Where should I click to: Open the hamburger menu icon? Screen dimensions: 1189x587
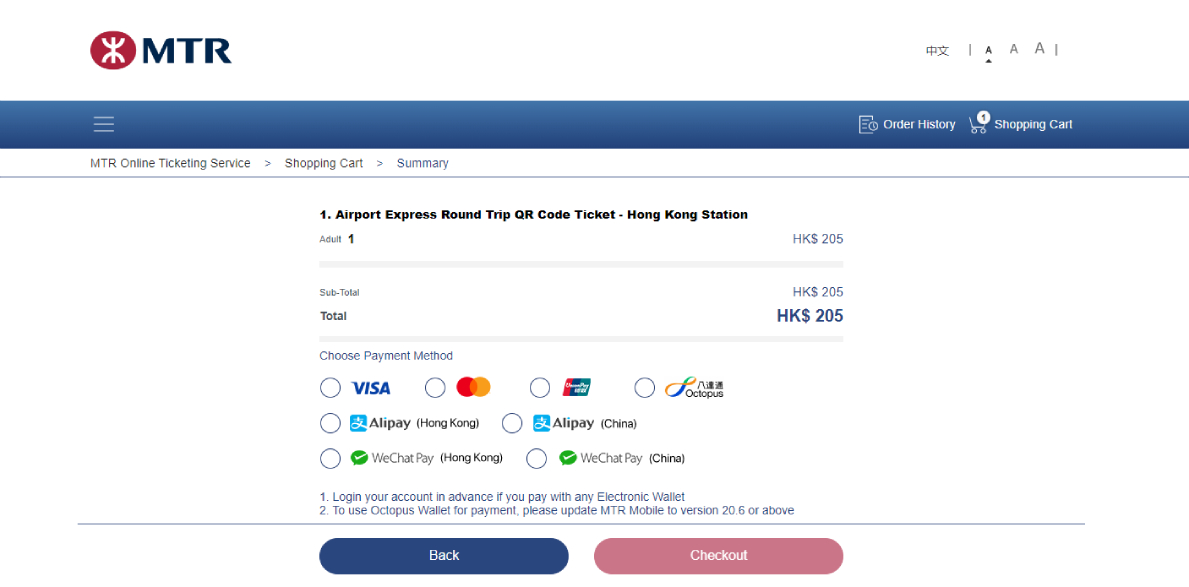[104, 124]
